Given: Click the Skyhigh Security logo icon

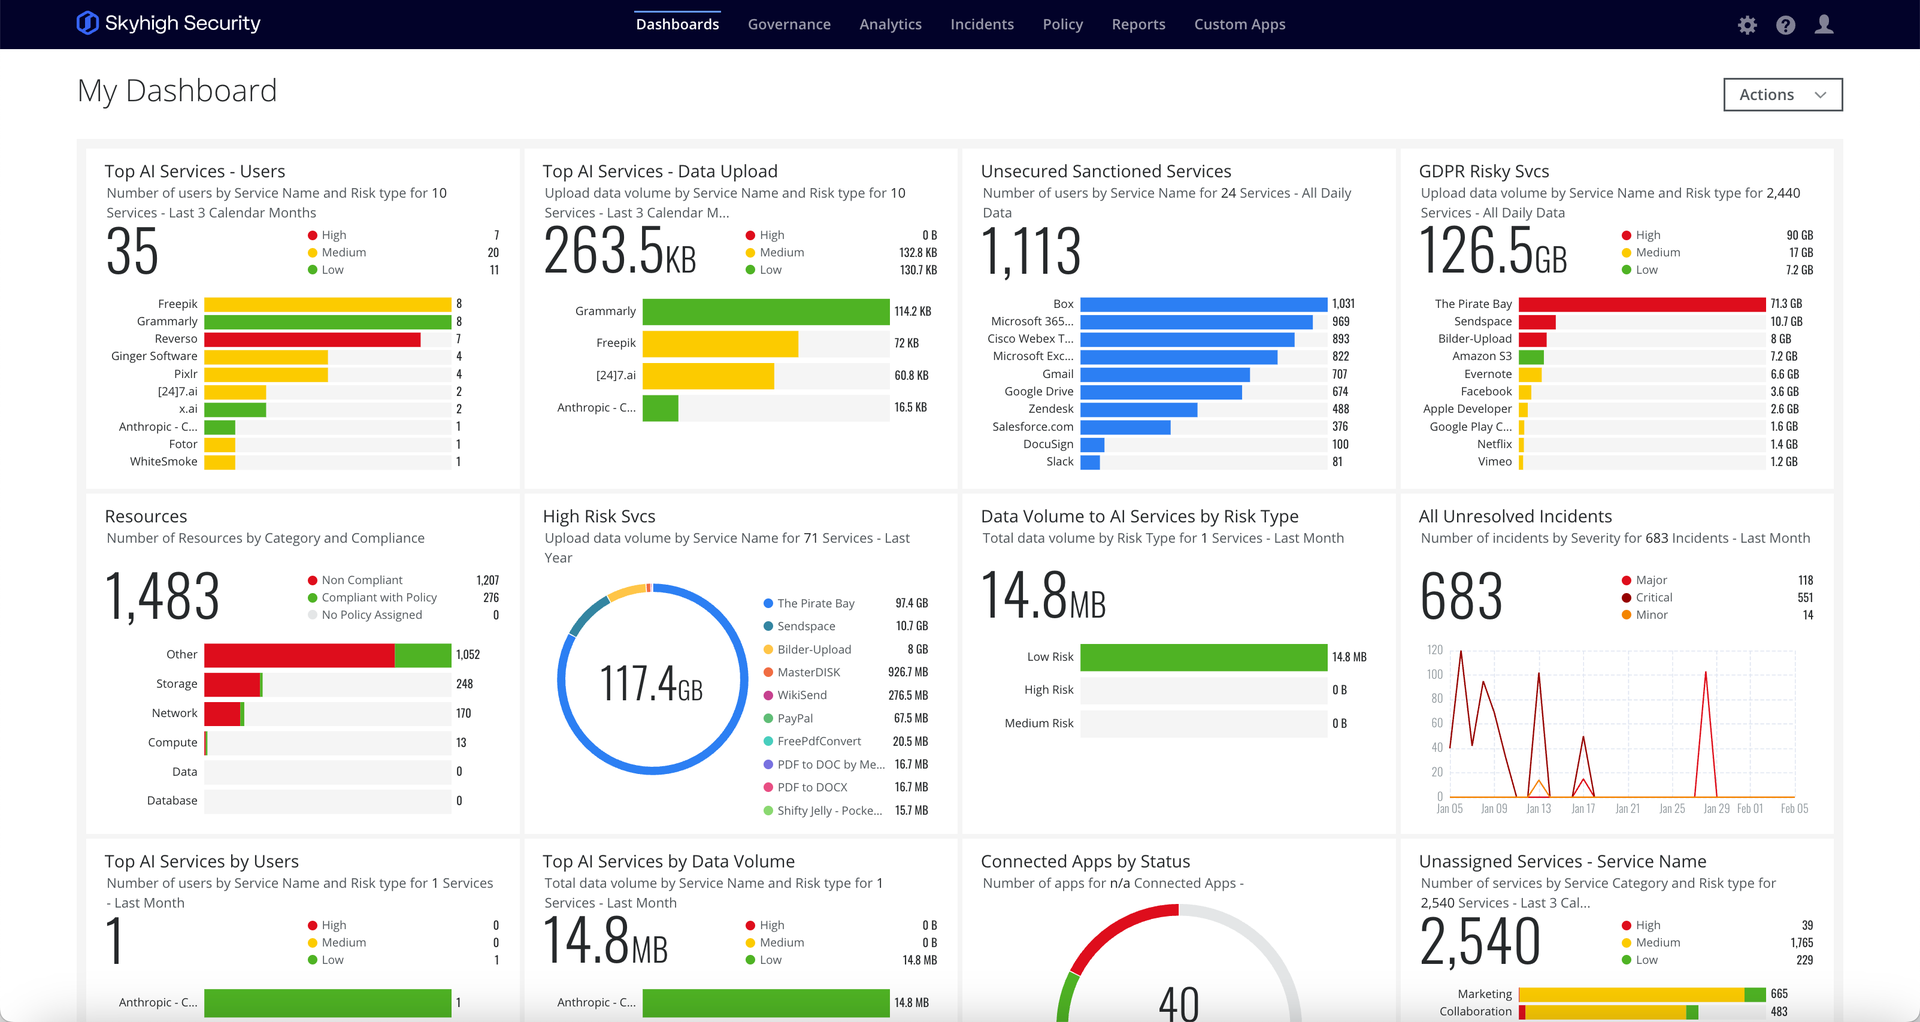Looking at the screenshot, I should (x=88, y=23).
